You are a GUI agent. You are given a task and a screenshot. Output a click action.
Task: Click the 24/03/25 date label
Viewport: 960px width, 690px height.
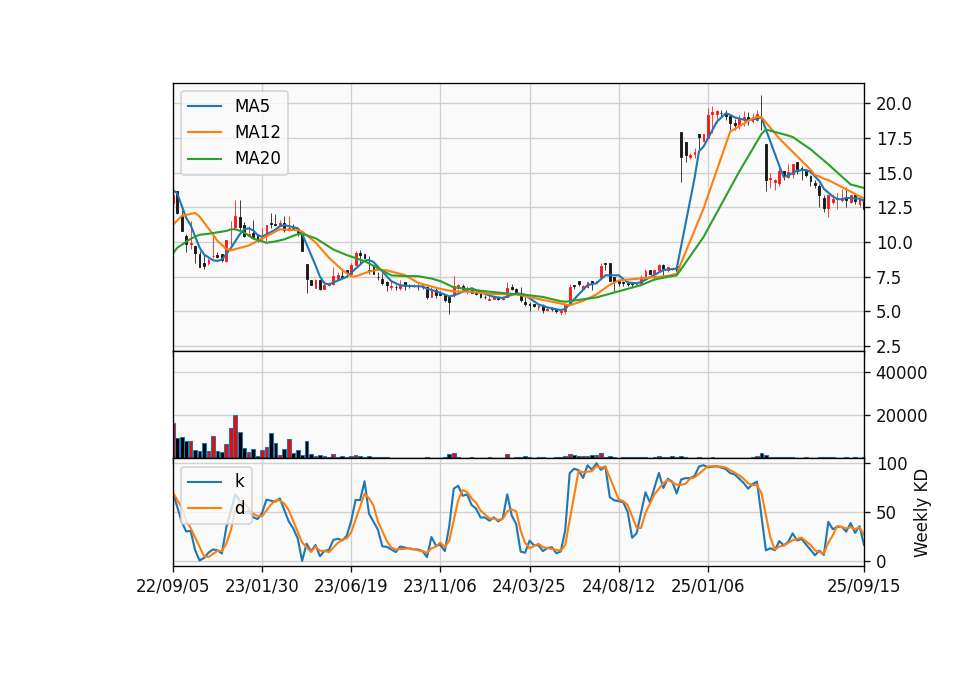pos(529,586)
